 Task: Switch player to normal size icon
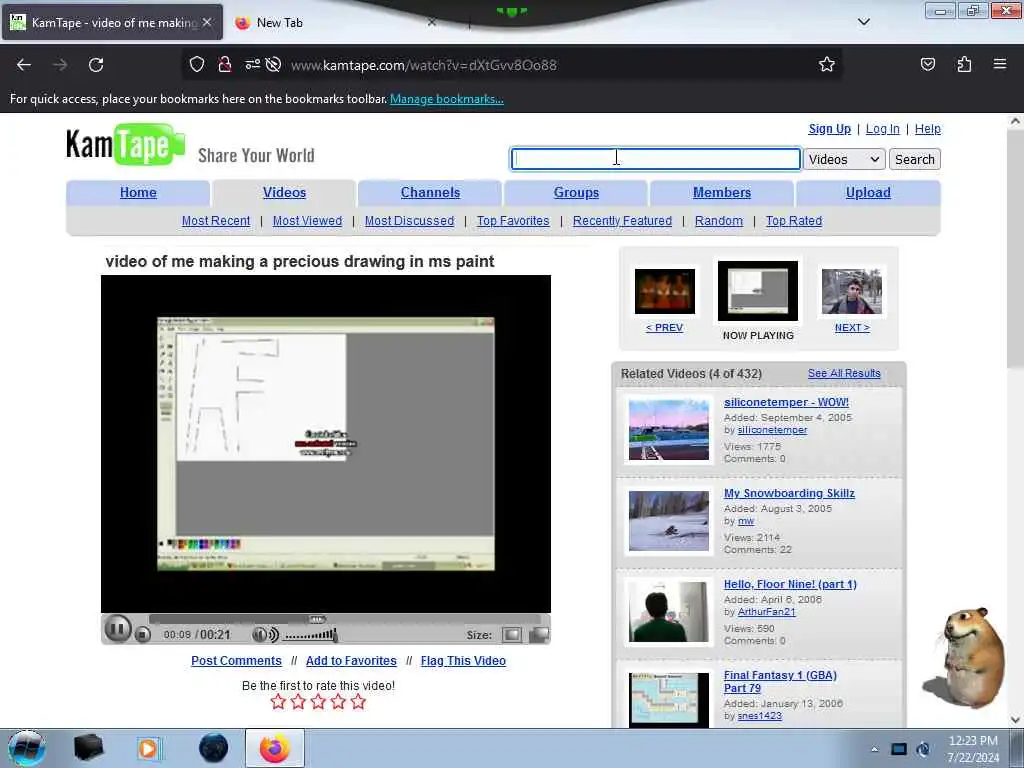click(x=512, y=634)
